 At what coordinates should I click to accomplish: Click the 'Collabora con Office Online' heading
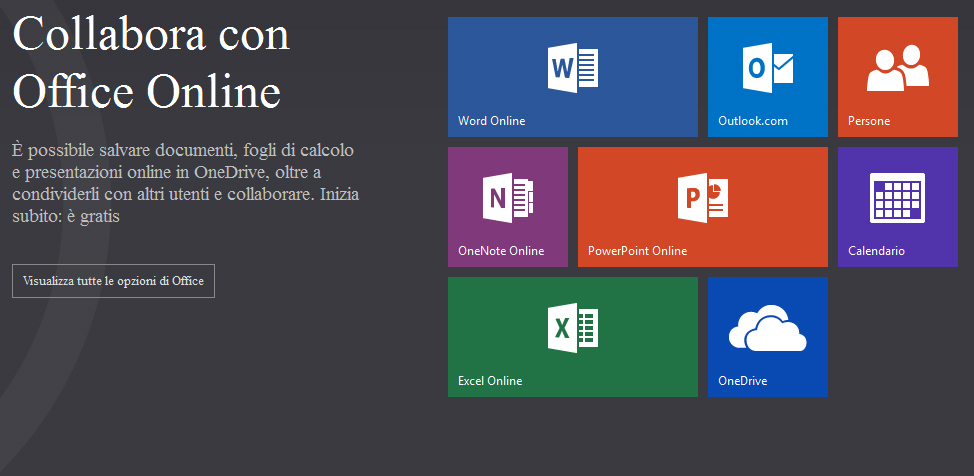(151, 62)
